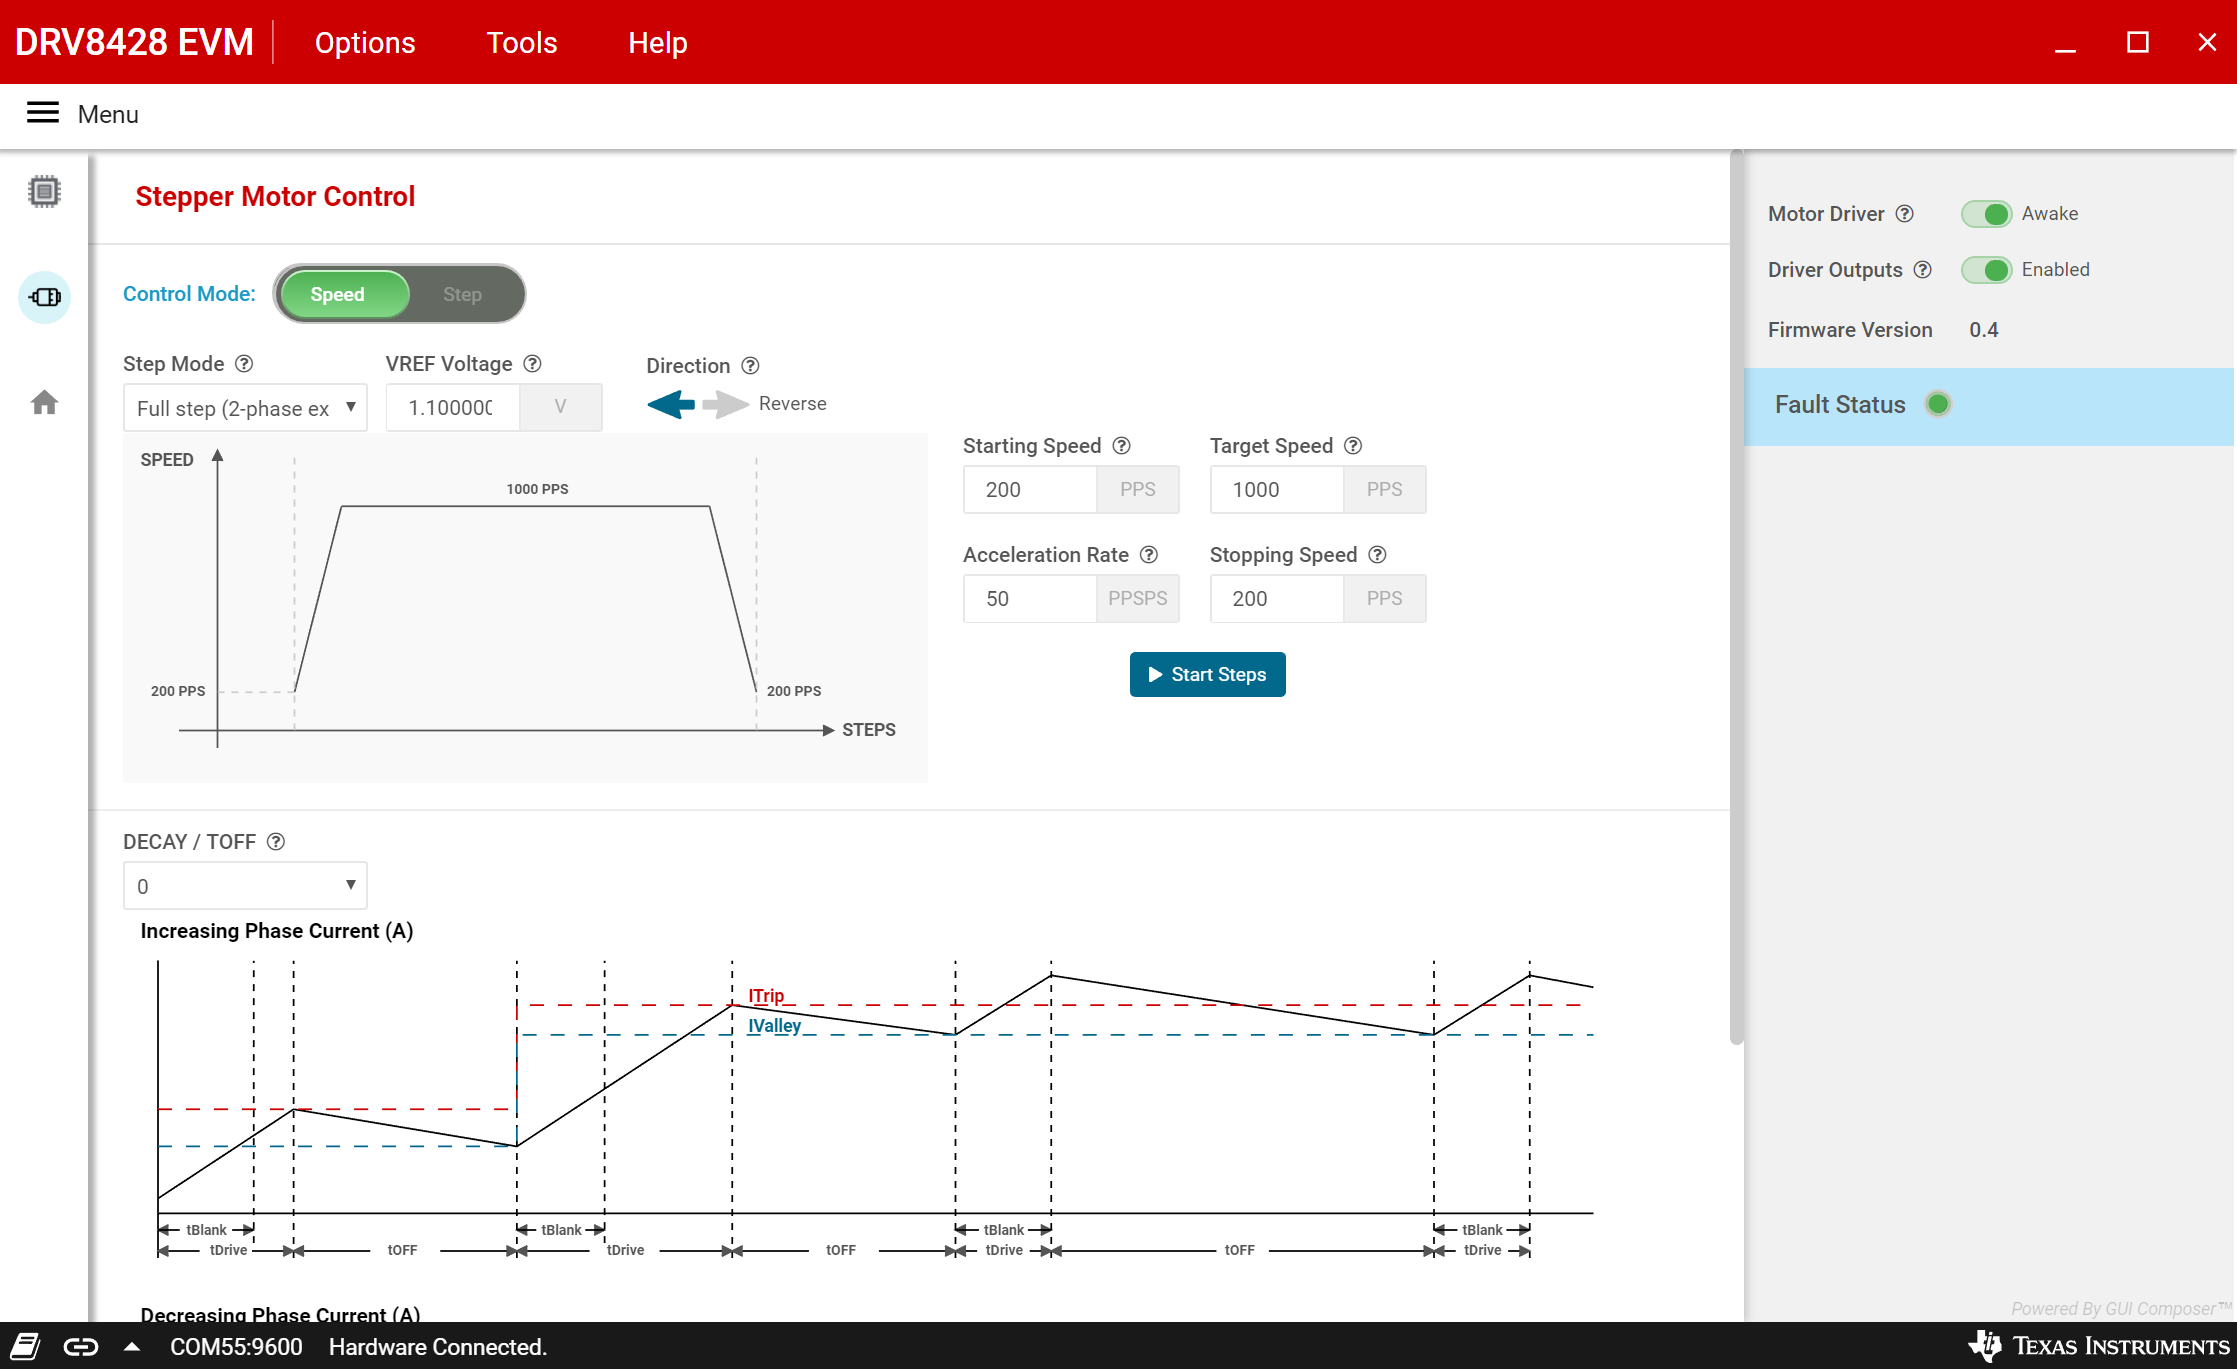This screenshot has height=1369, width=2237.
Task: Click the Menu label
Action: 108,114
